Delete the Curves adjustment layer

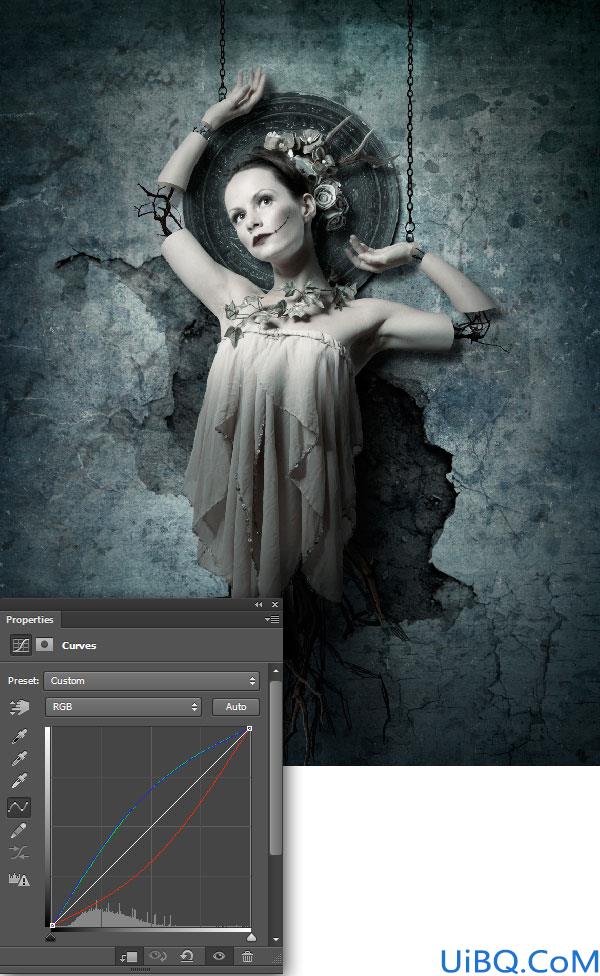click(248, 957)
